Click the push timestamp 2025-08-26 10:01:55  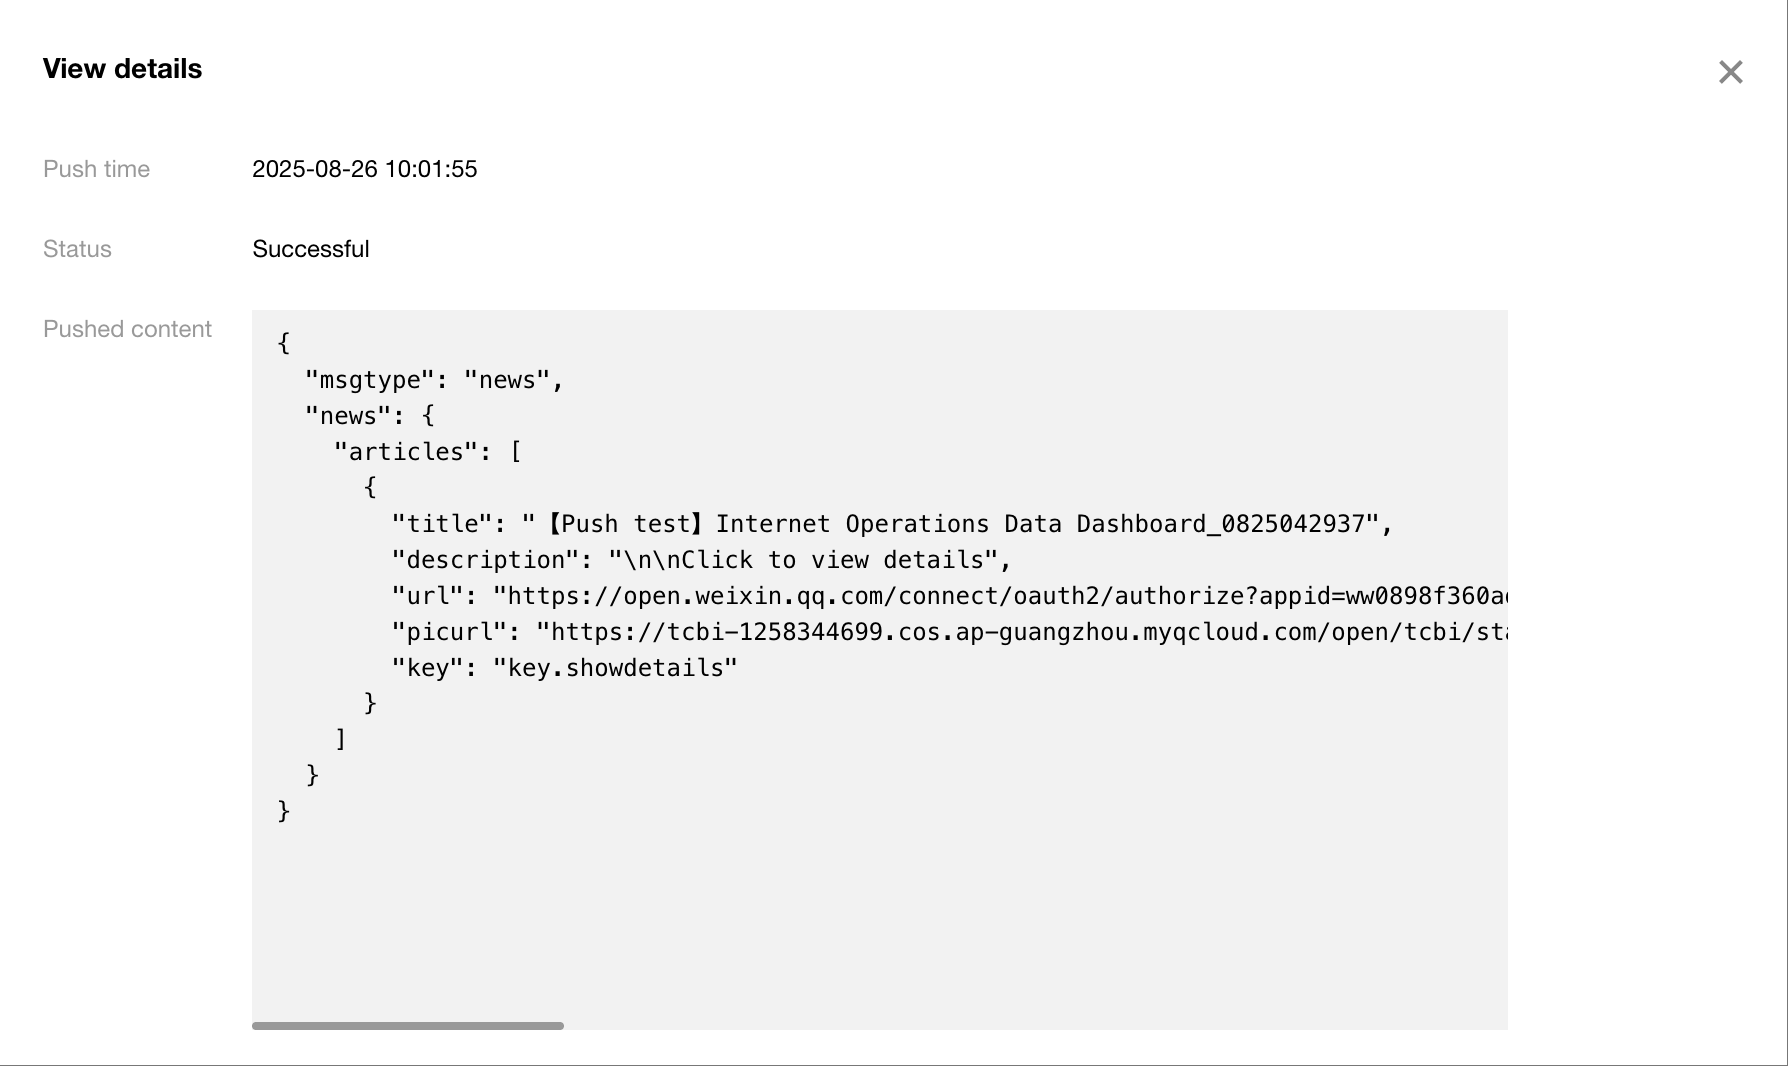click(364, 169)
